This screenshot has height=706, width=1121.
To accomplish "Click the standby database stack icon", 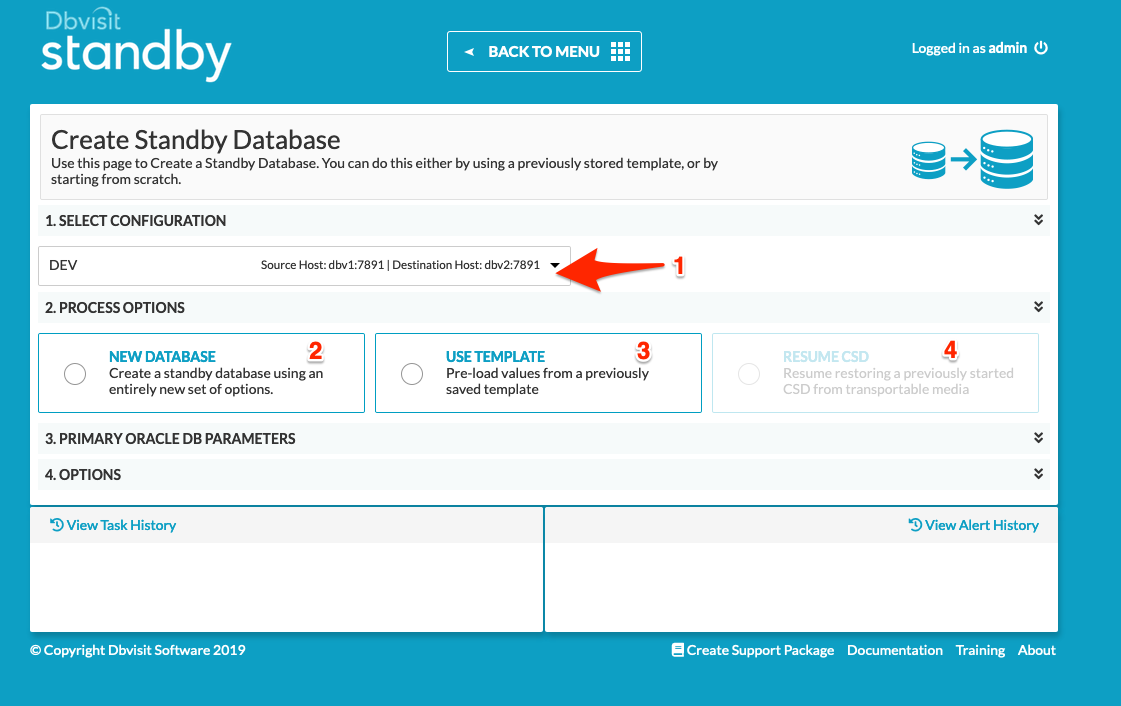I will [1006, 158].
